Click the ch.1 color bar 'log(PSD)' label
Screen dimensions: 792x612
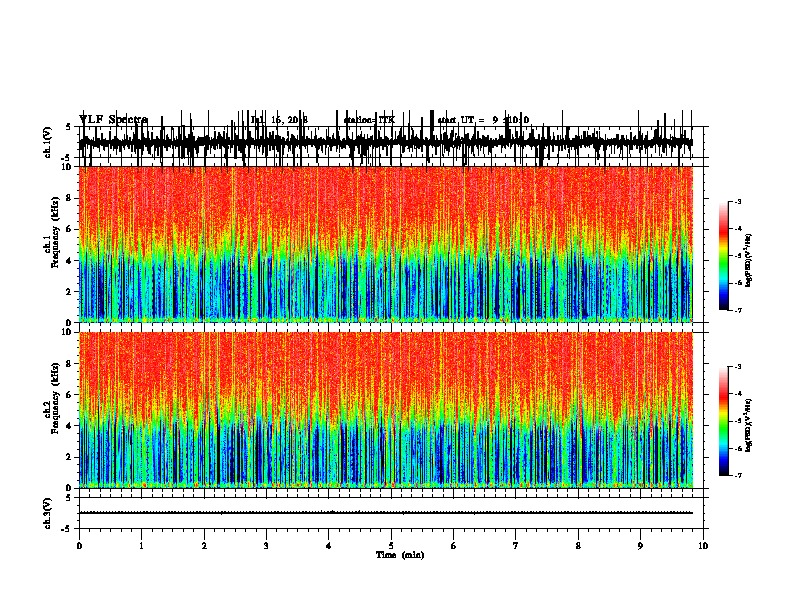[749, 261]
